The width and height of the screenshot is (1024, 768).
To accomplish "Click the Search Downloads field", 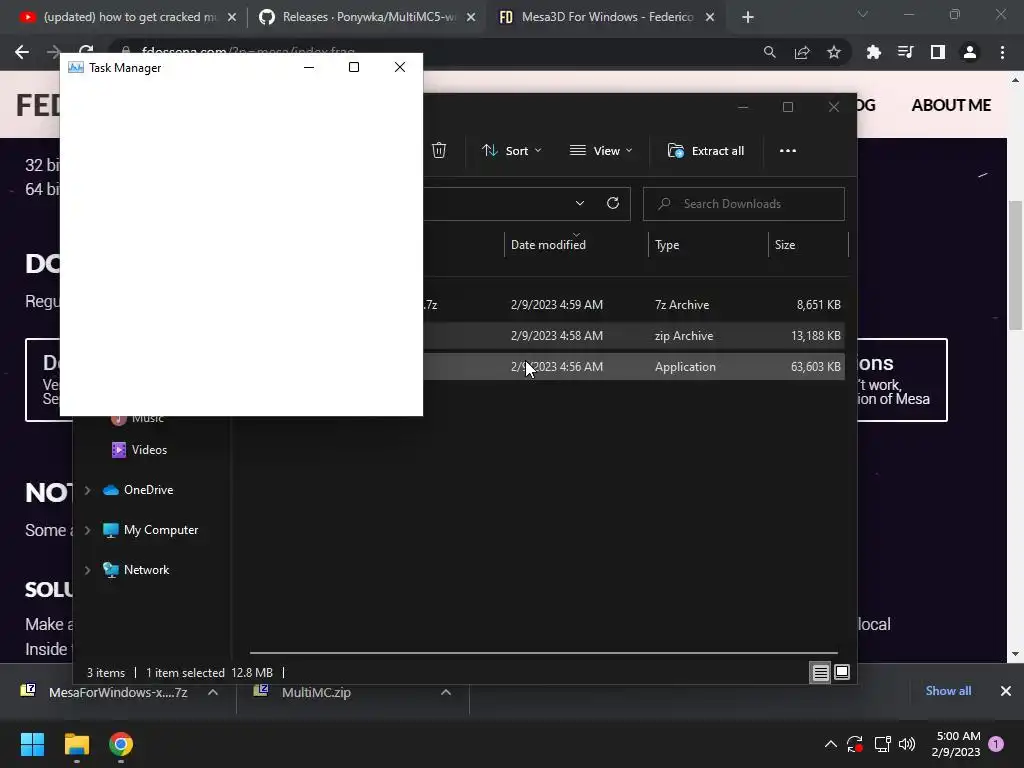I will (x=743, y=204).
